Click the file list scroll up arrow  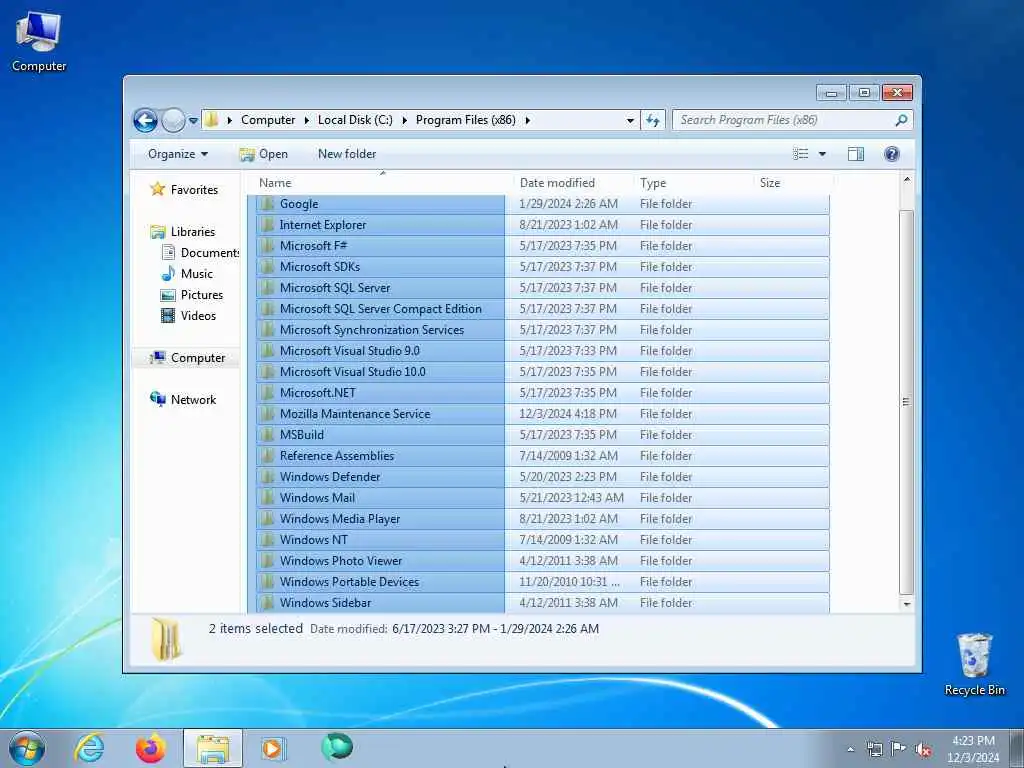coord(906,180)
